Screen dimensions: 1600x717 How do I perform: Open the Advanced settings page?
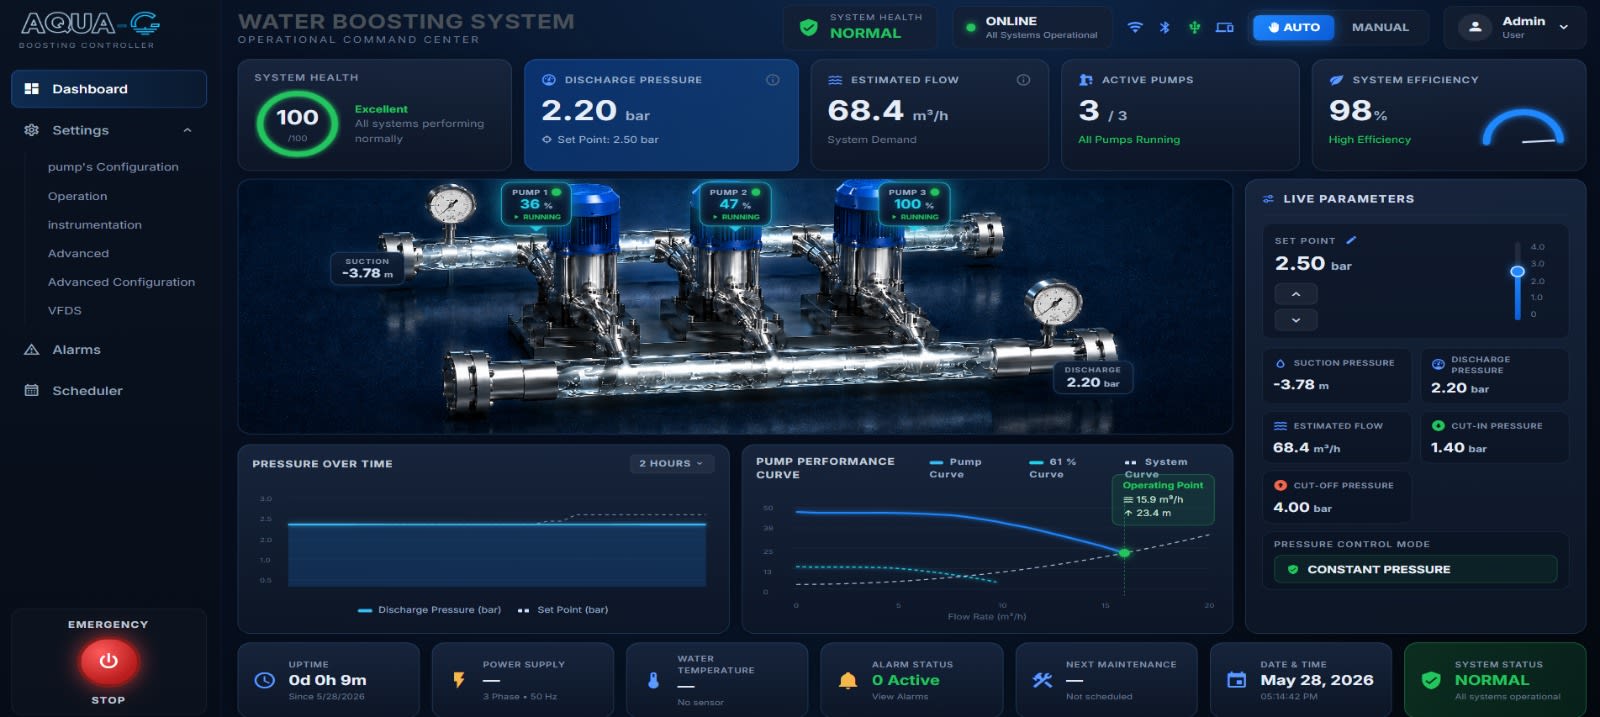(x=78, y=253)
